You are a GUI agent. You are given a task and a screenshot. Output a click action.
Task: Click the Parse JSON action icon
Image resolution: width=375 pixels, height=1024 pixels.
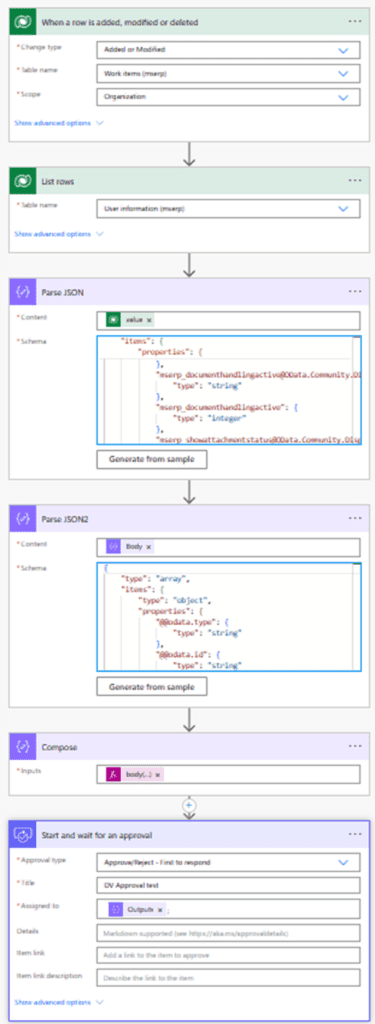coord(22,291)
